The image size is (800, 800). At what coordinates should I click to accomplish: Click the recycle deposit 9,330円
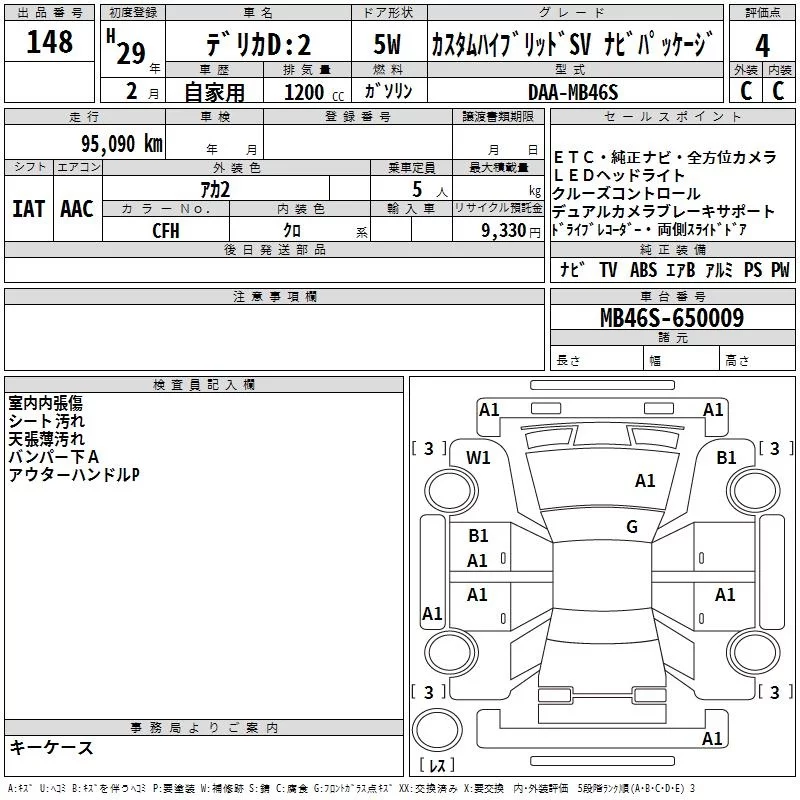click(511, 231)
